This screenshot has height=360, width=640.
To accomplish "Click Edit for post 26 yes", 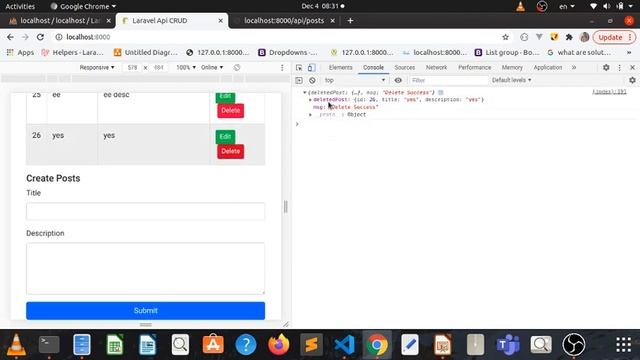I will pyautogui.click(x=225, y=136).
